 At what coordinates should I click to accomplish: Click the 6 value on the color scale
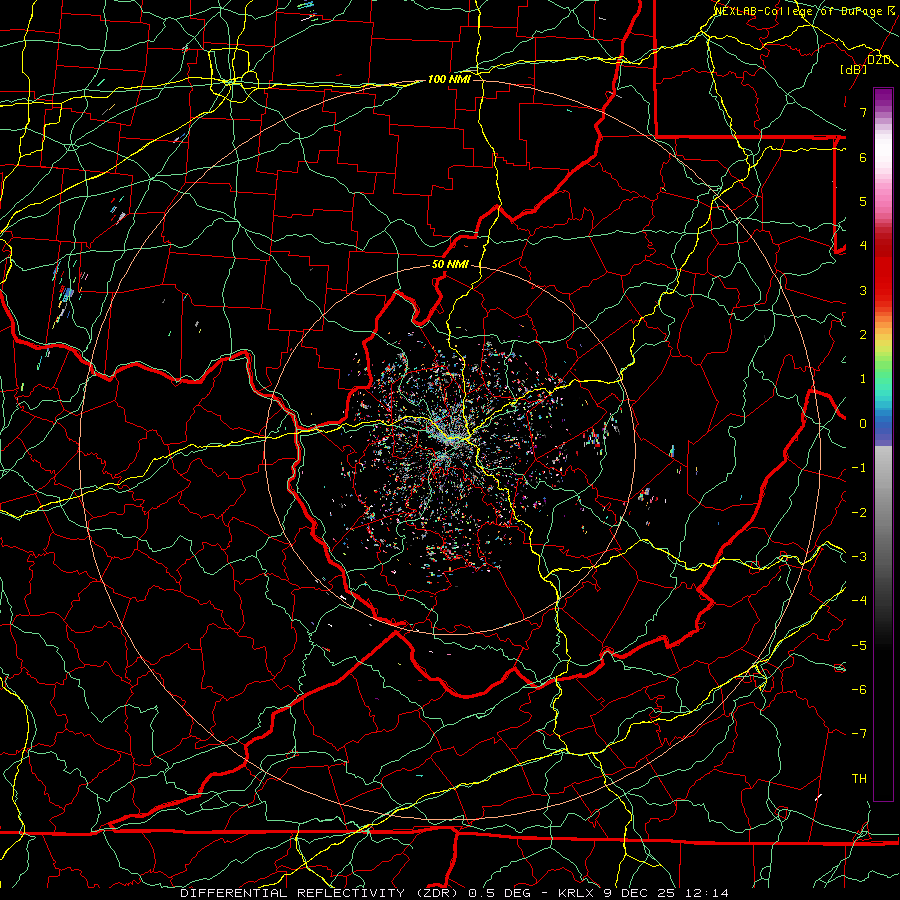(x=863, y=157)
